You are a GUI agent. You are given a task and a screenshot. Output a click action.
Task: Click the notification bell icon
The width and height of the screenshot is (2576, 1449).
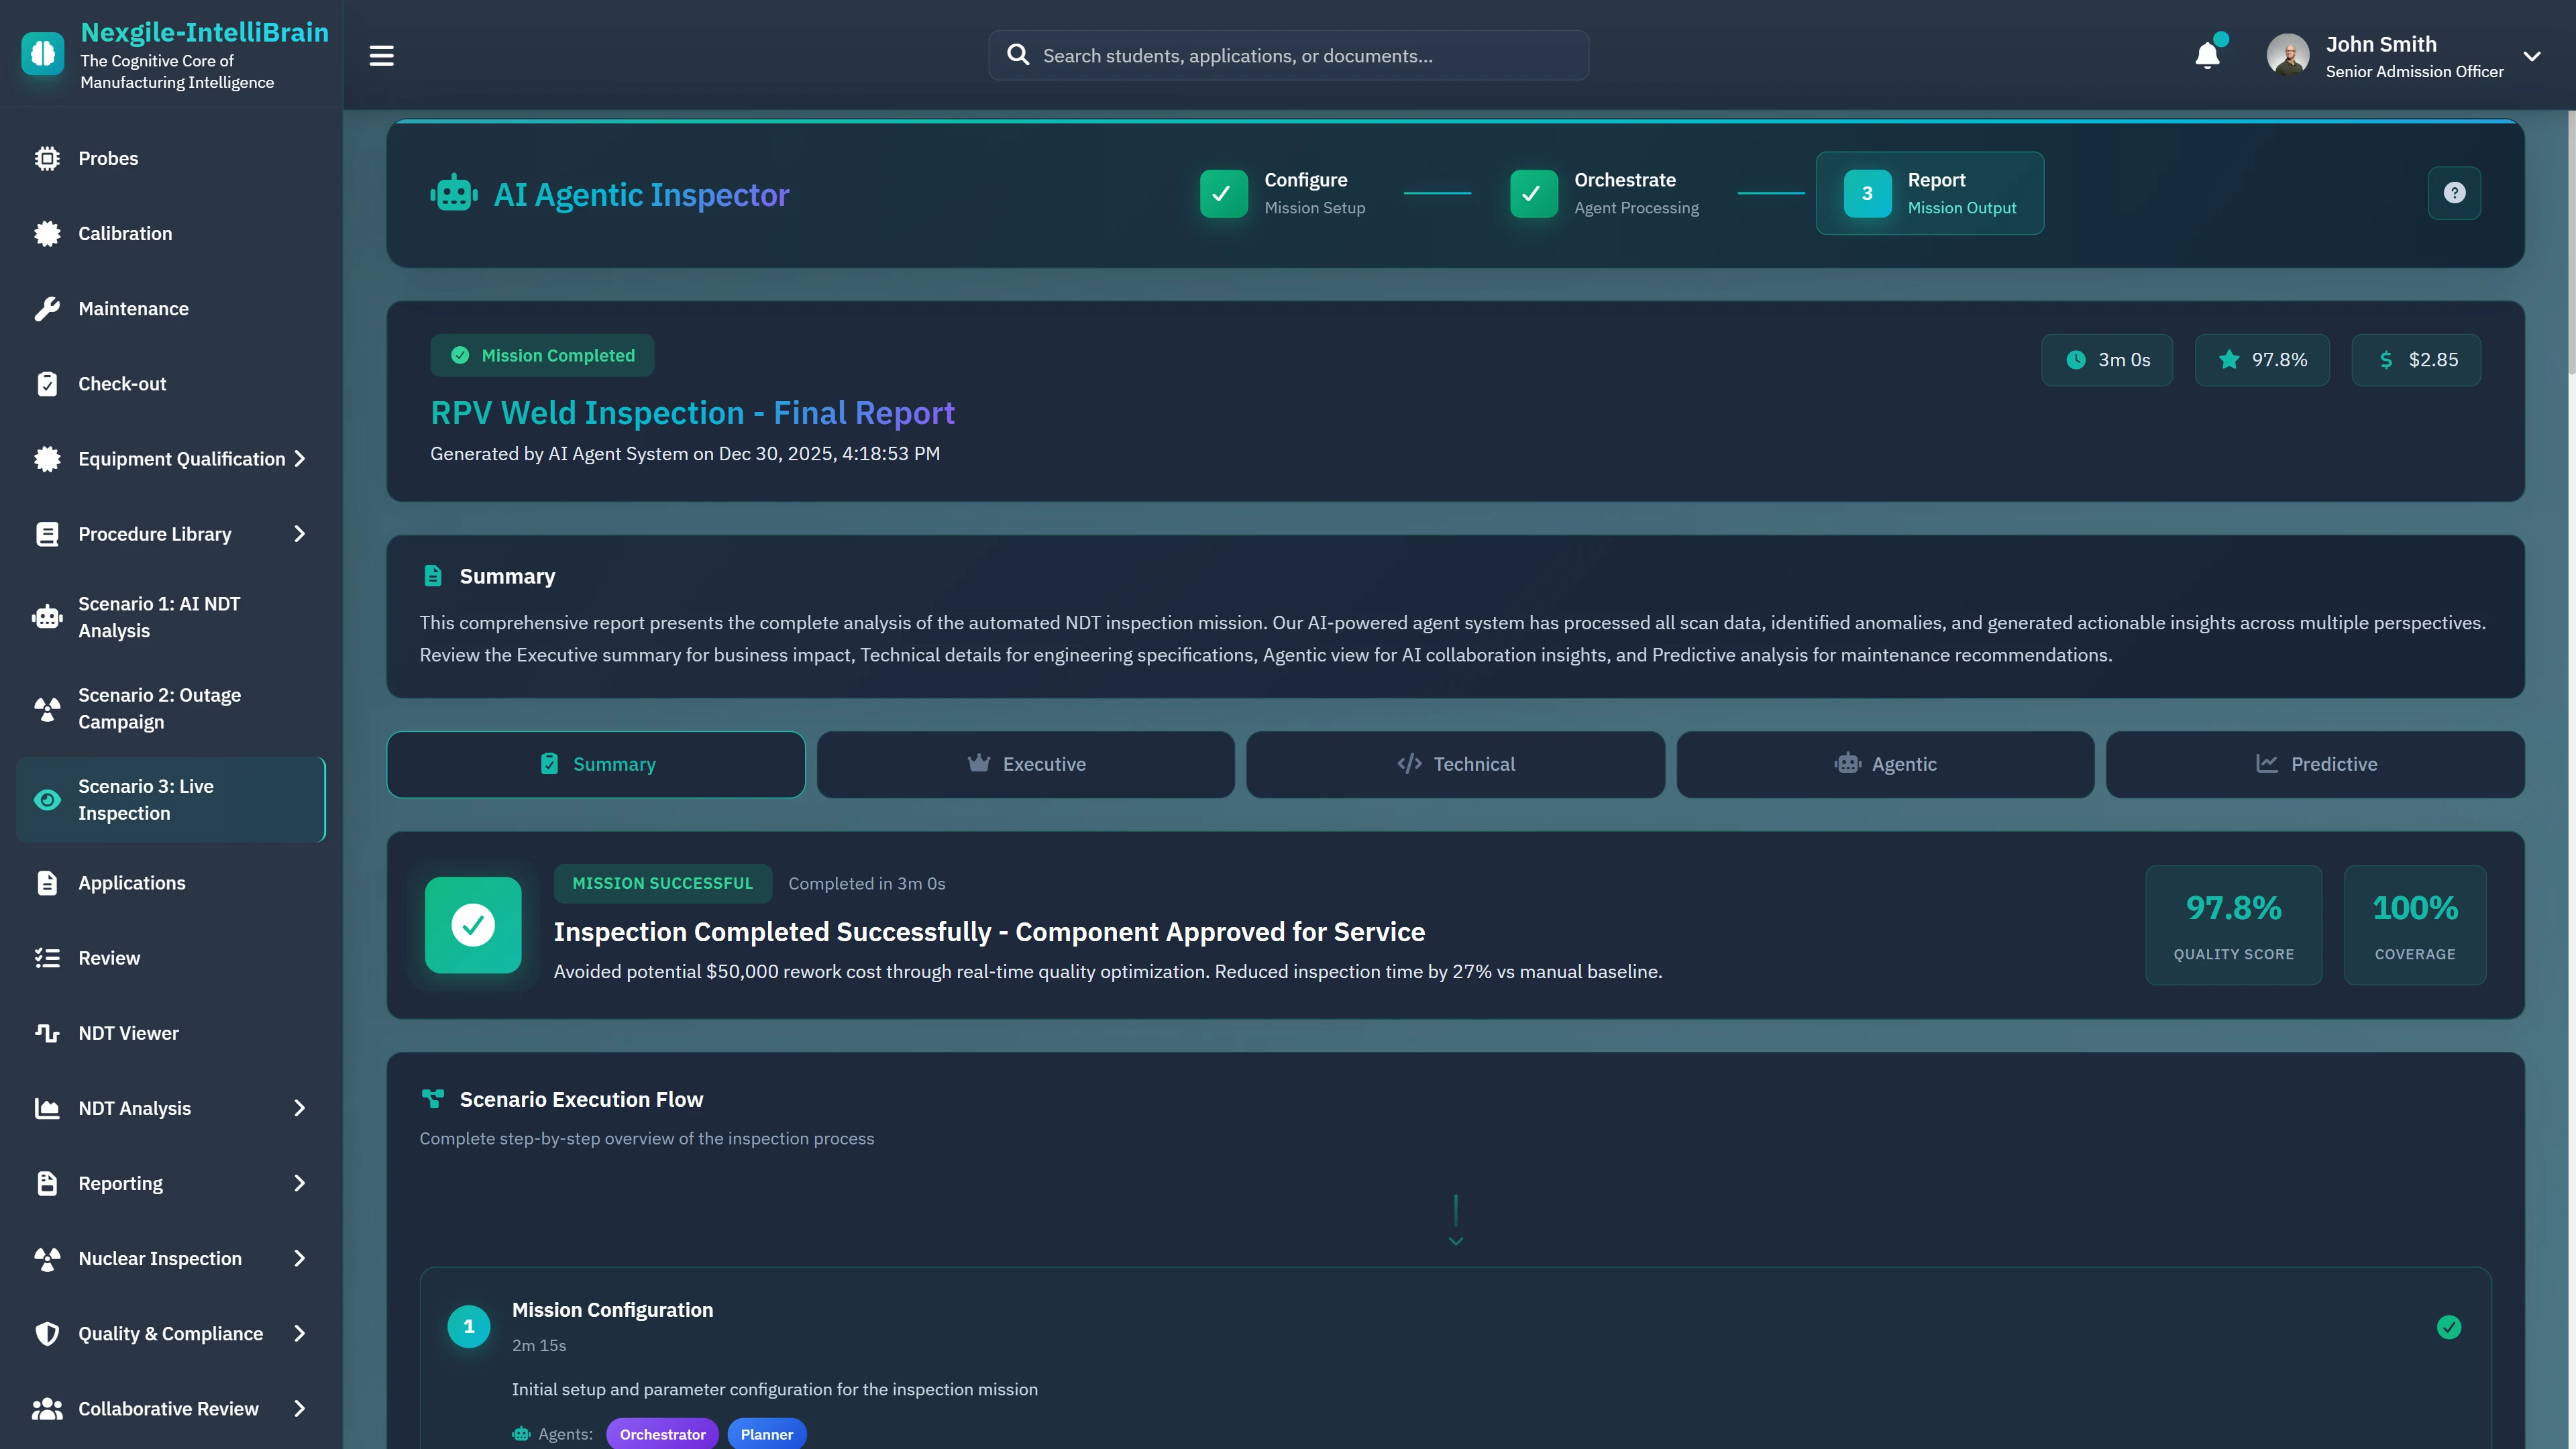point(2207,56)
